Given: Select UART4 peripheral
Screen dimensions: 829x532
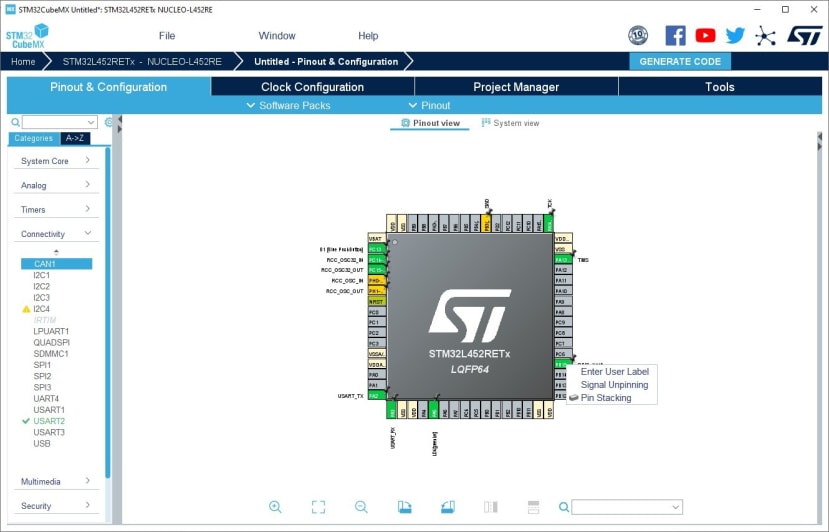Looking at the screenshot, I should coord(45,398).
